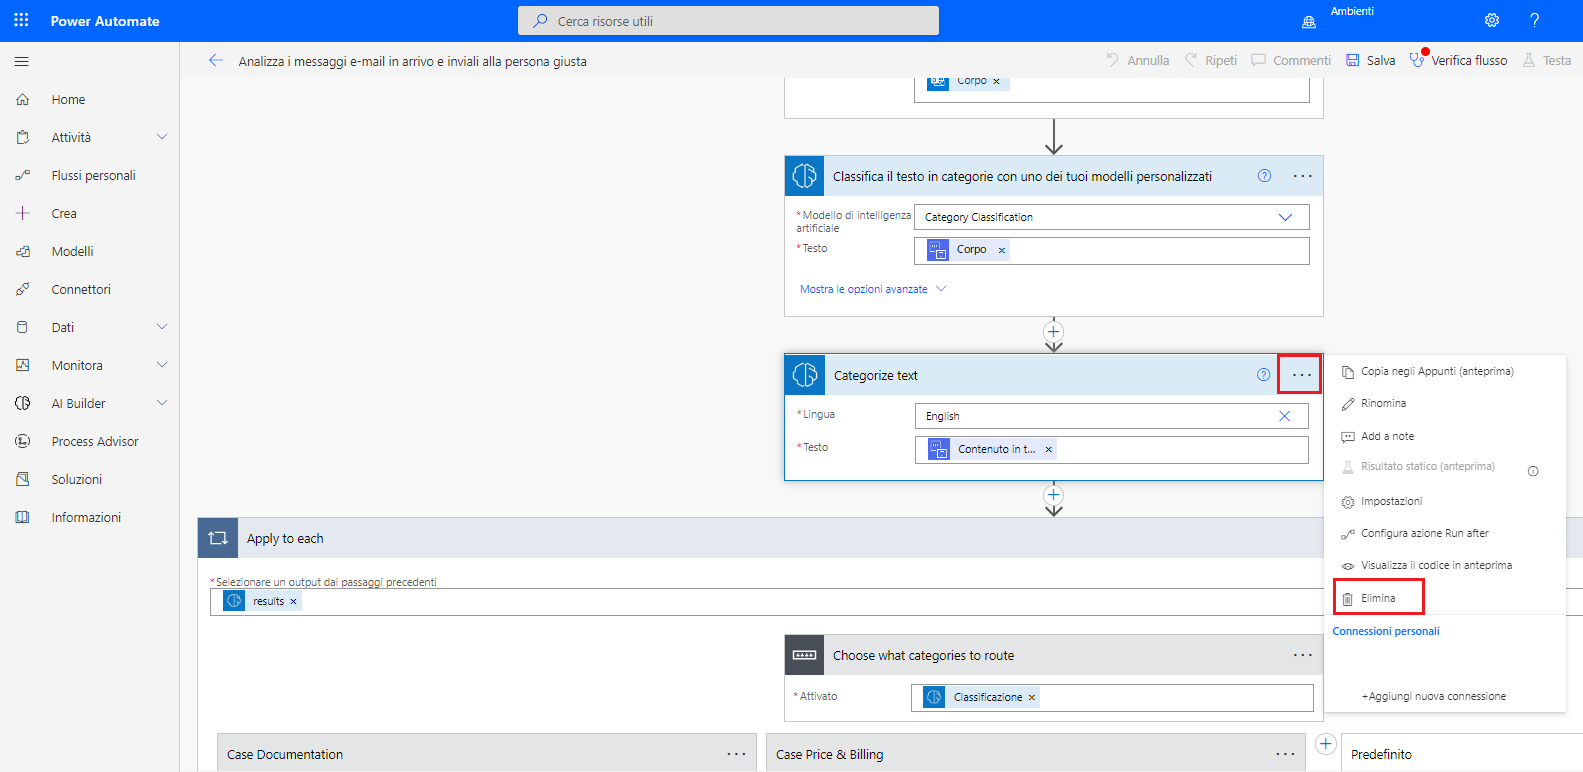Click the Apply to each loop icon

[x=218, y=538]
